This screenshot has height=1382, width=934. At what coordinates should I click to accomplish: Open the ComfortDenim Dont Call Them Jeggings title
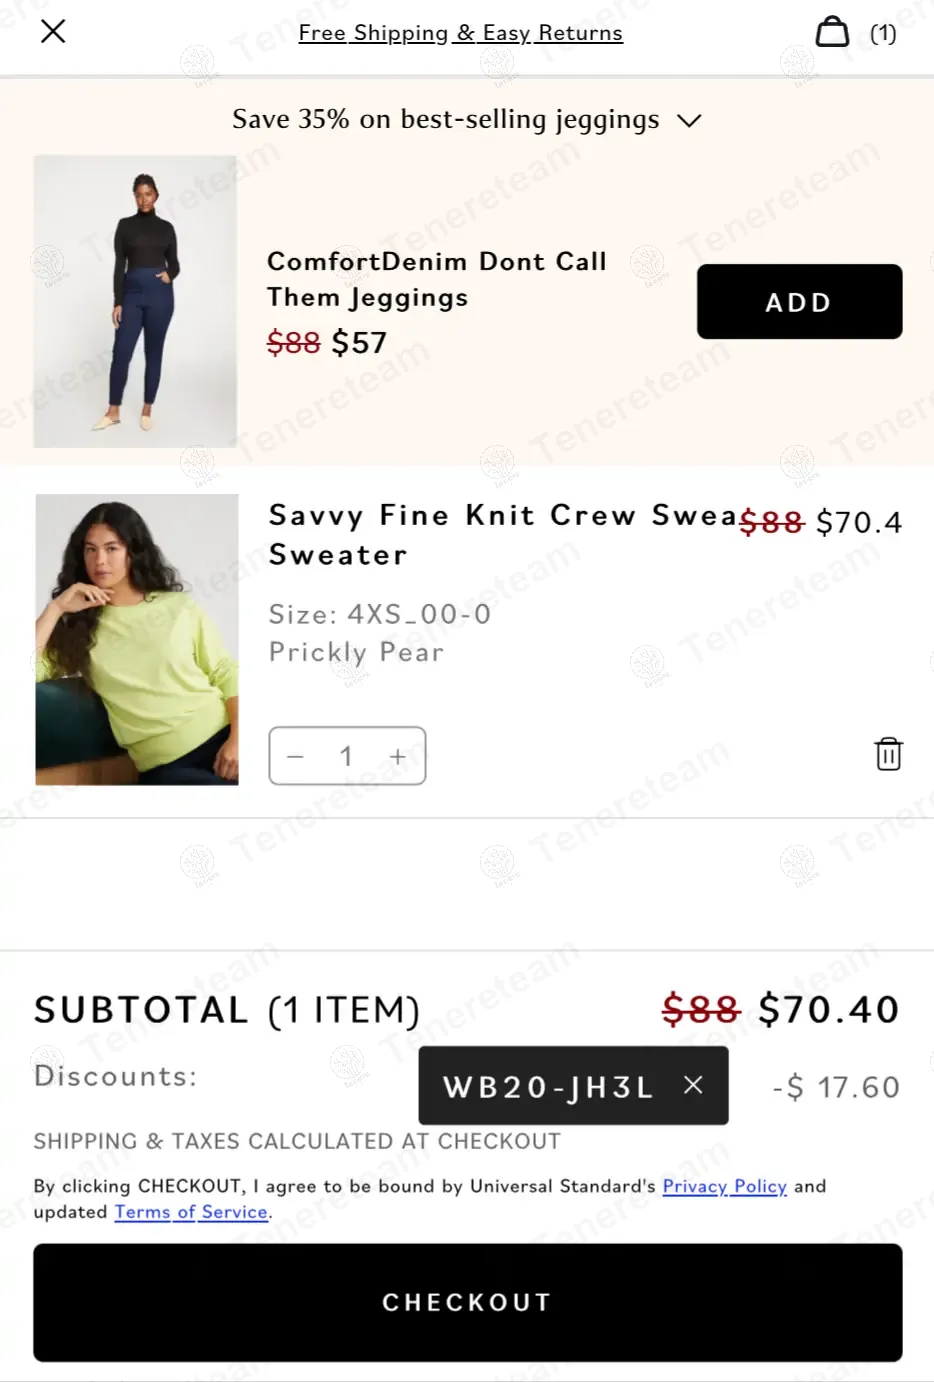tap(436, 279)
